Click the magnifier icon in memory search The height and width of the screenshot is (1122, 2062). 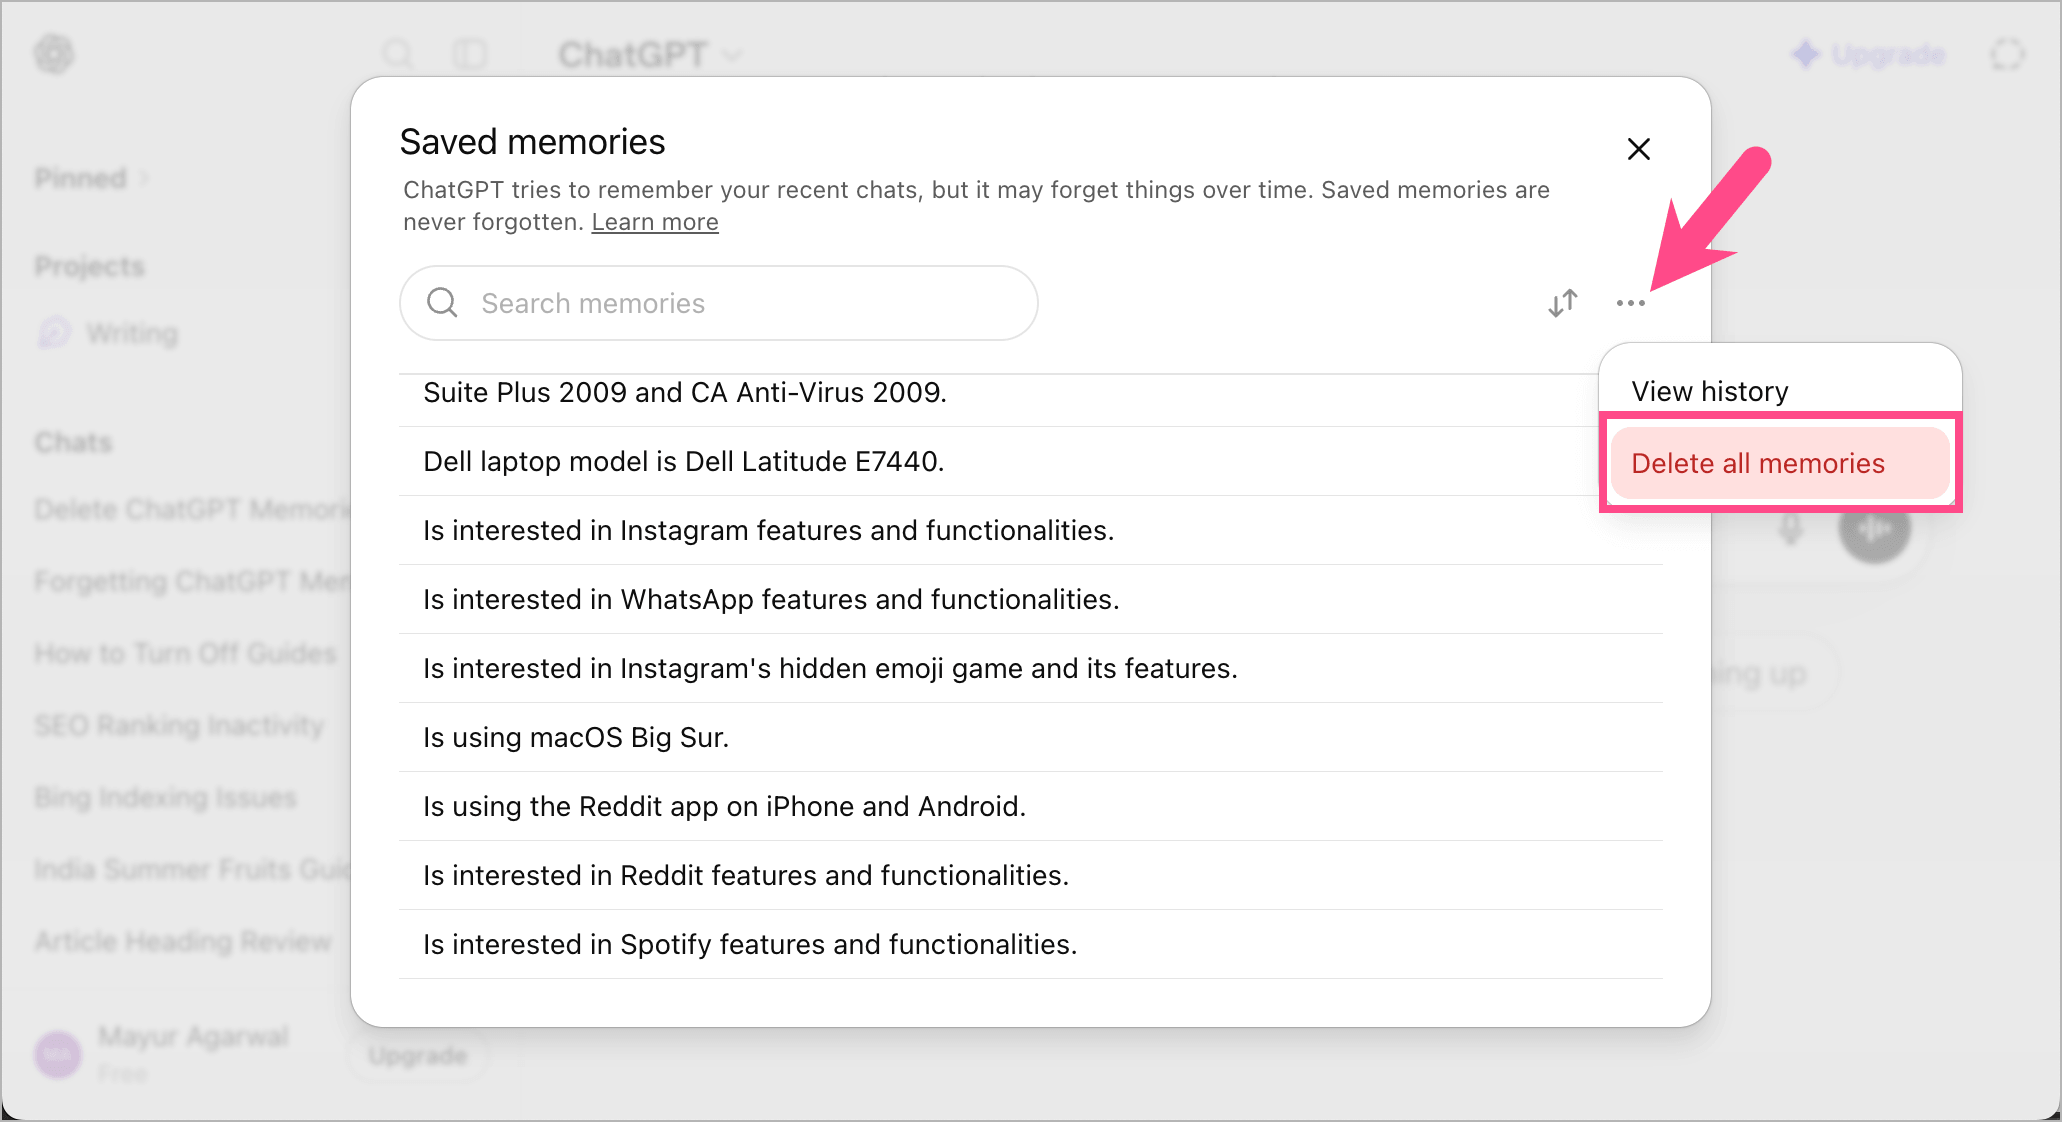coord(442,302)
